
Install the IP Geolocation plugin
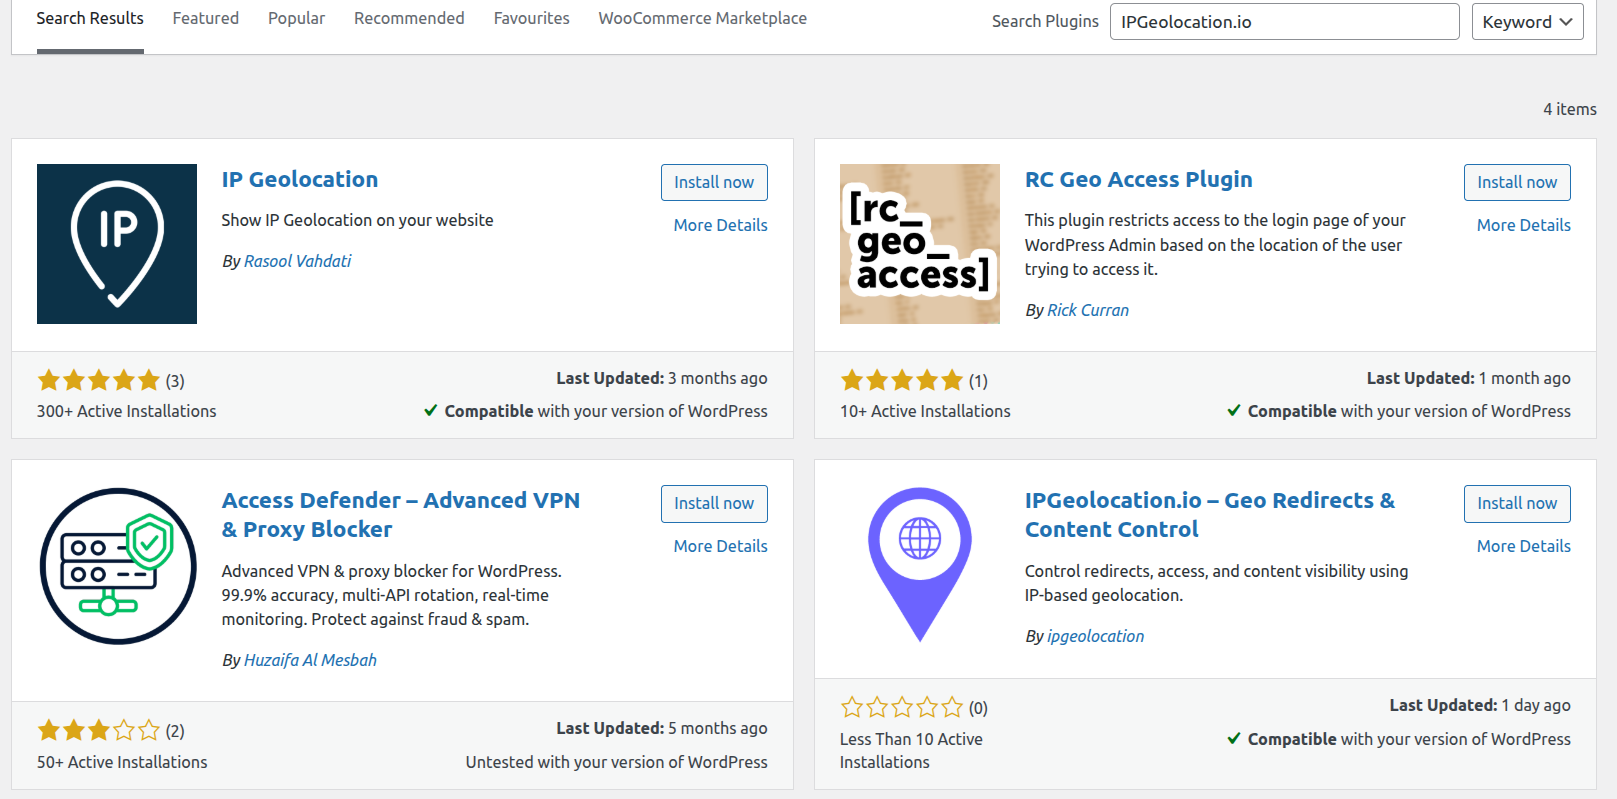click(714, 182)
